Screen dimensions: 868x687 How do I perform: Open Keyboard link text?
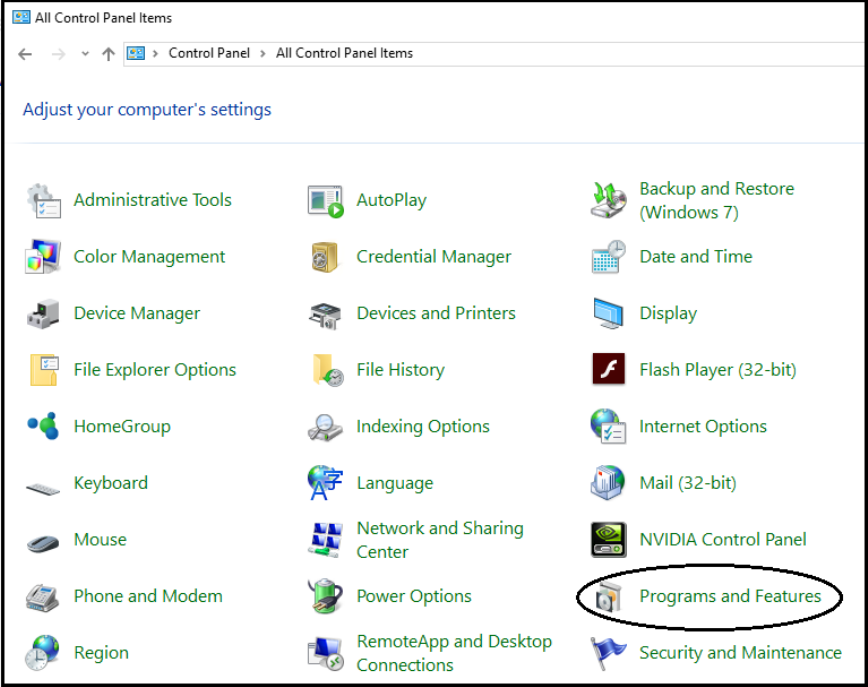pos(111,483)
